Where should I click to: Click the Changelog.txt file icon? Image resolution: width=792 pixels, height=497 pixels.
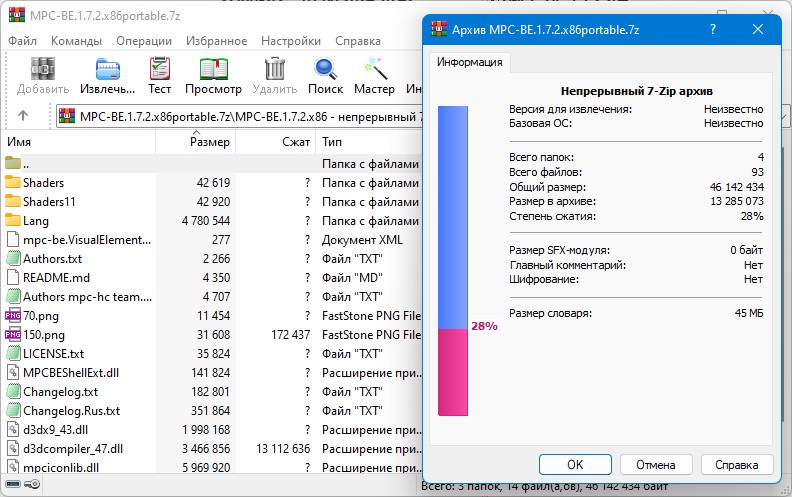pyautogui.click(x=13, y=391)
